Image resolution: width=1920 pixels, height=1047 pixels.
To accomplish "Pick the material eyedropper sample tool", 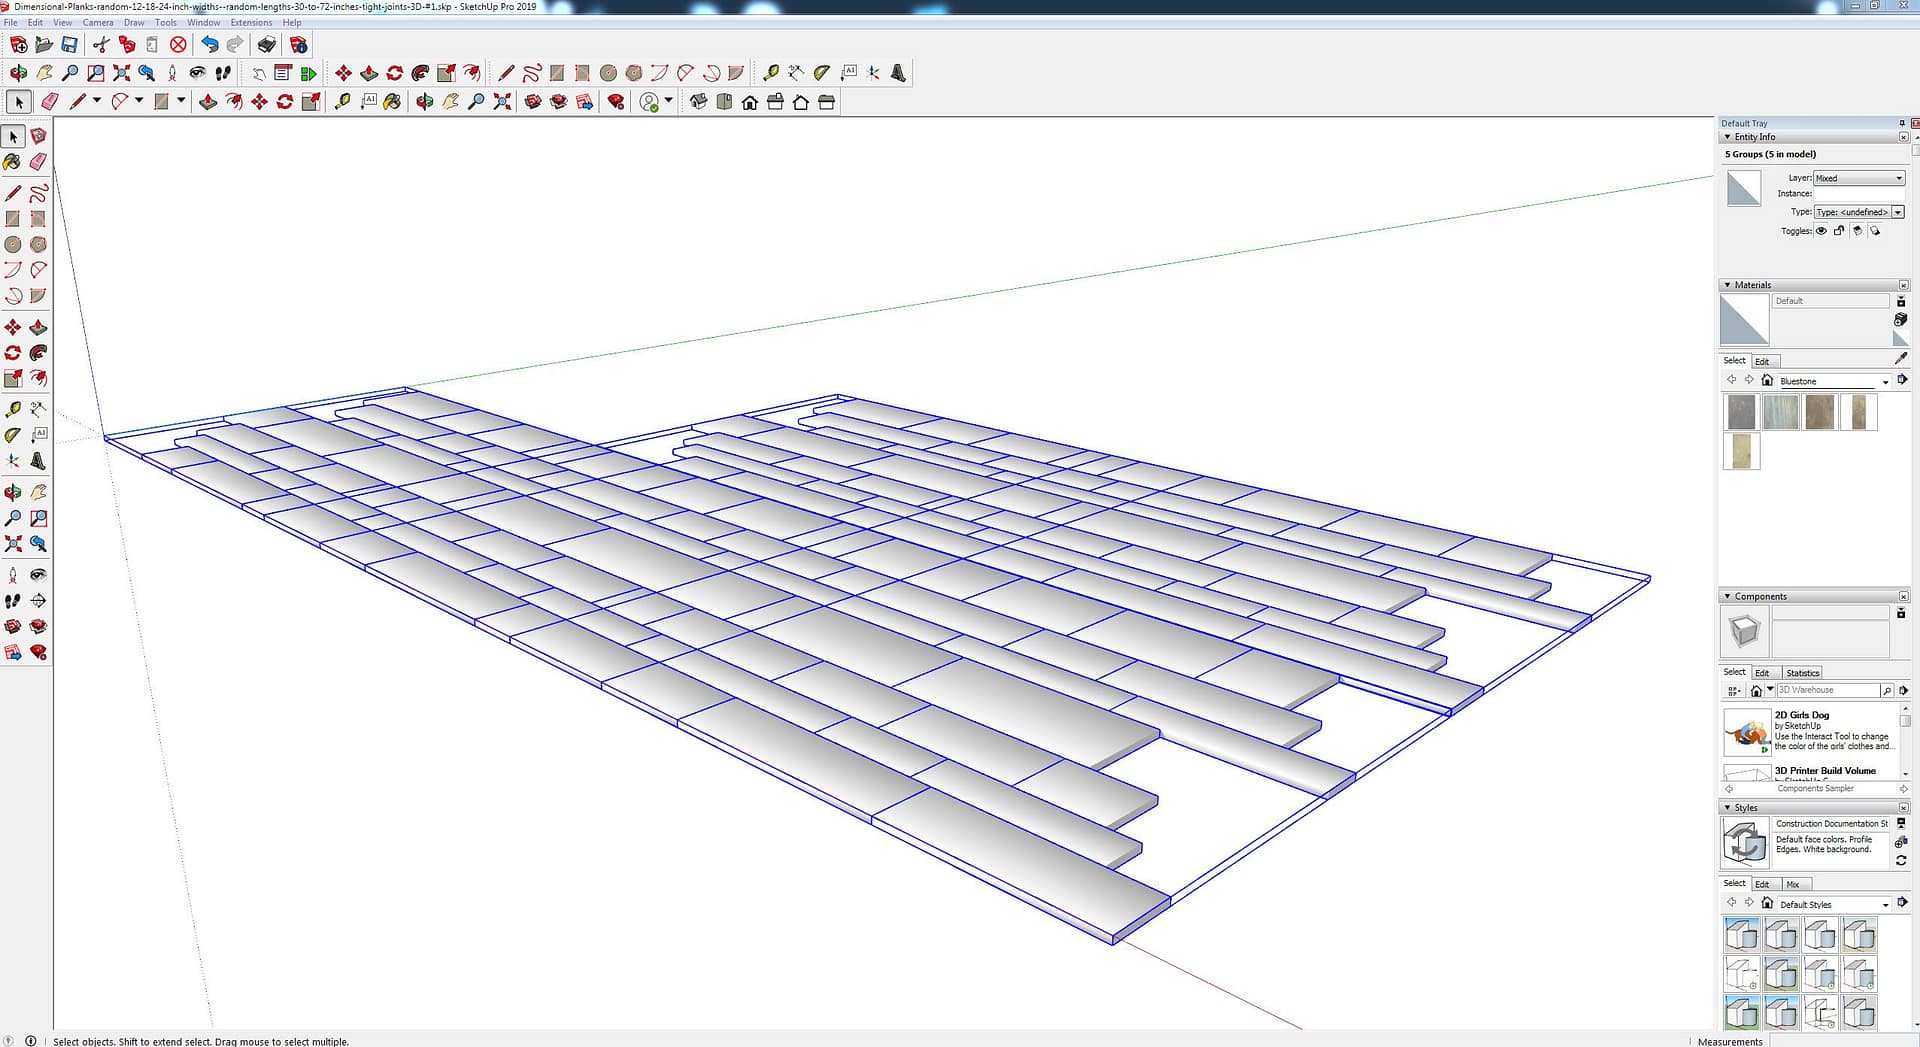I will pyautogui.click(x=1900, y=359).
